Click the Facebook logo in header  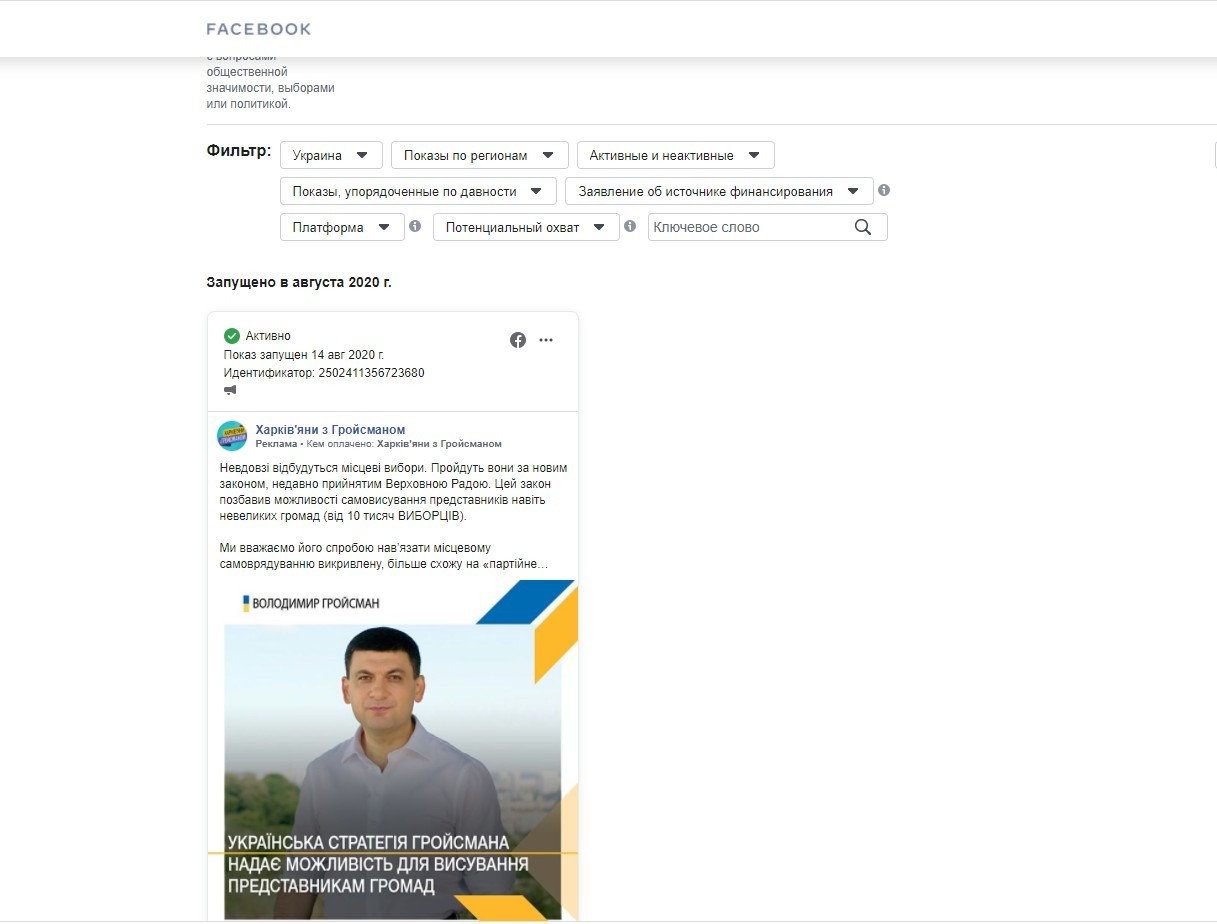[258, 29]
